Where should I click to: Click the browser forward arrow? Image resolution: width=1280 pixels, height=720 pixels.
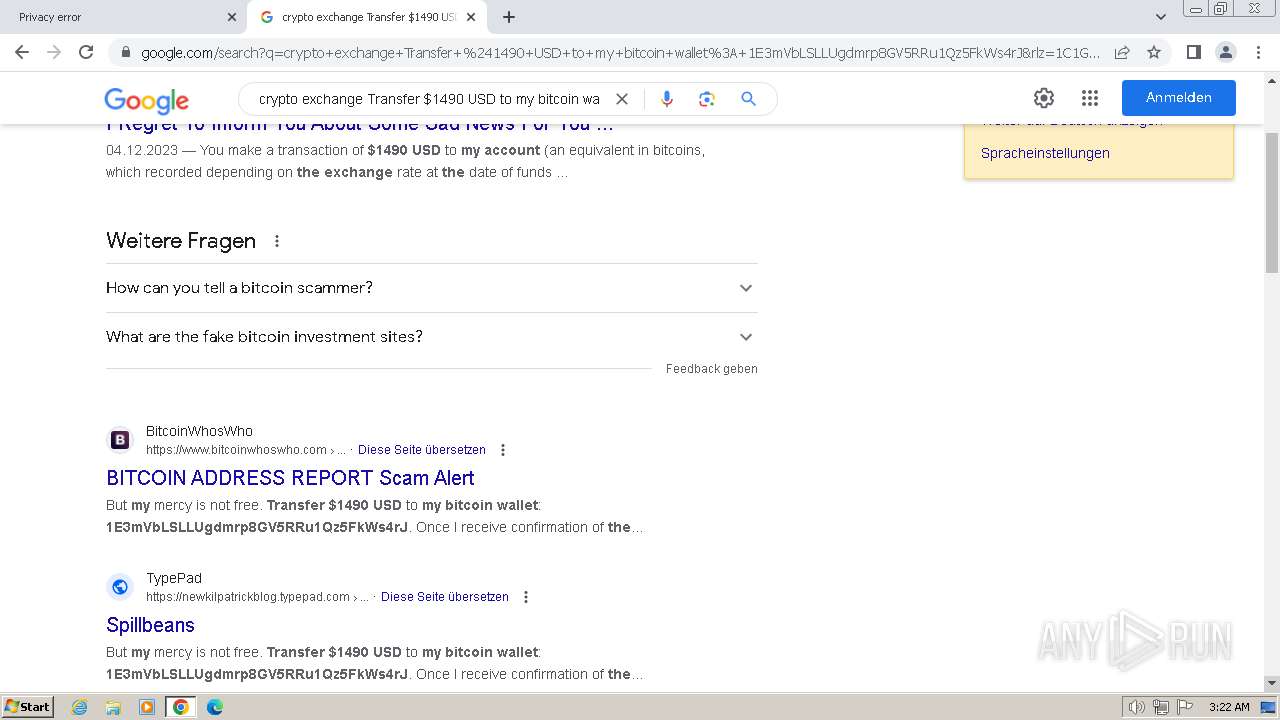54,52
